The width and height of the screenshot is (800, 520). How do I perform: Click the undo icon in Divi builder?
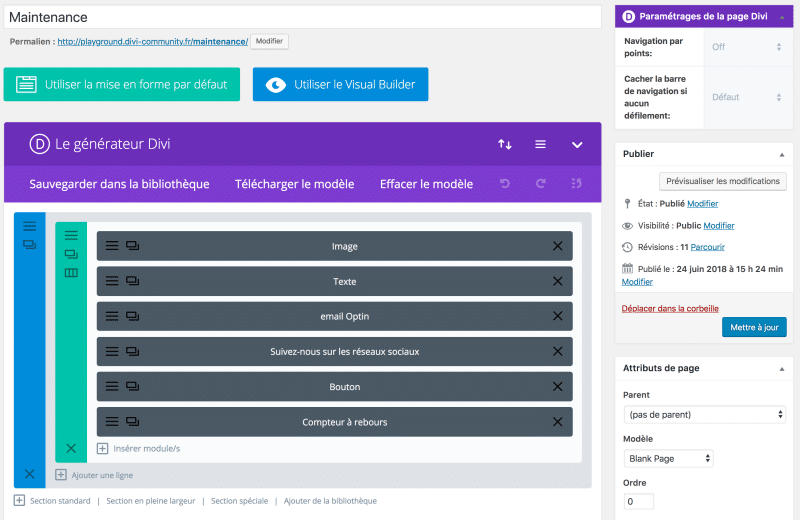(x=505, y=184)
